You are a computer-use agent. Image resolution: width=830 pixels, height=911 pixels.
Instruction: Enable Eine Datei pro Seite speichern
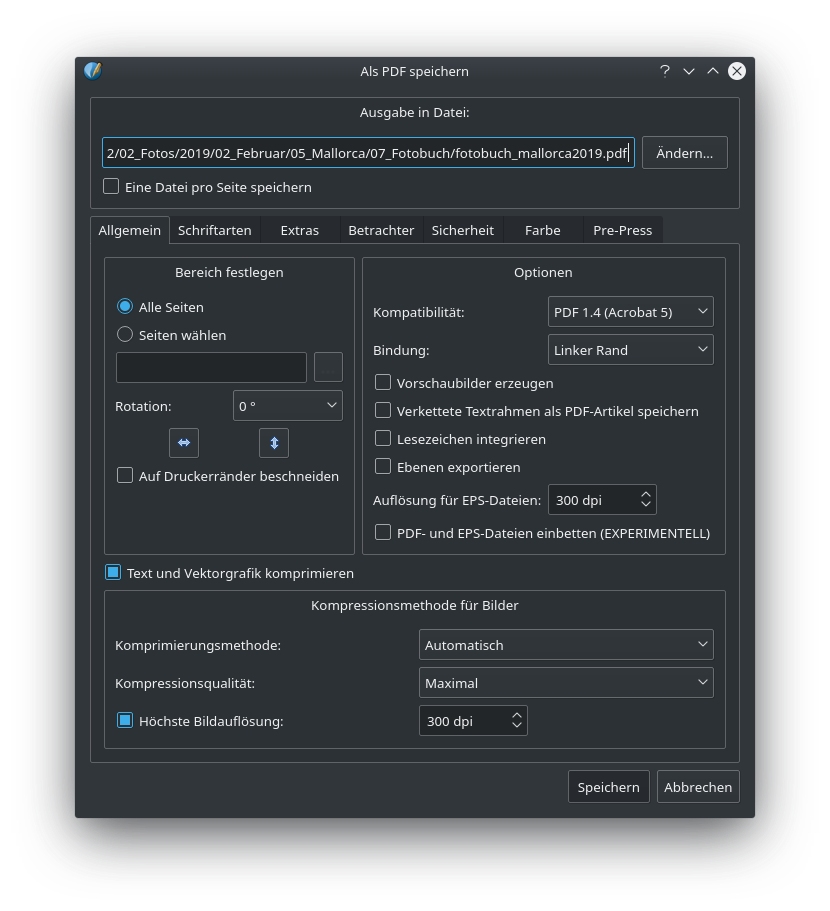[111, 187]
